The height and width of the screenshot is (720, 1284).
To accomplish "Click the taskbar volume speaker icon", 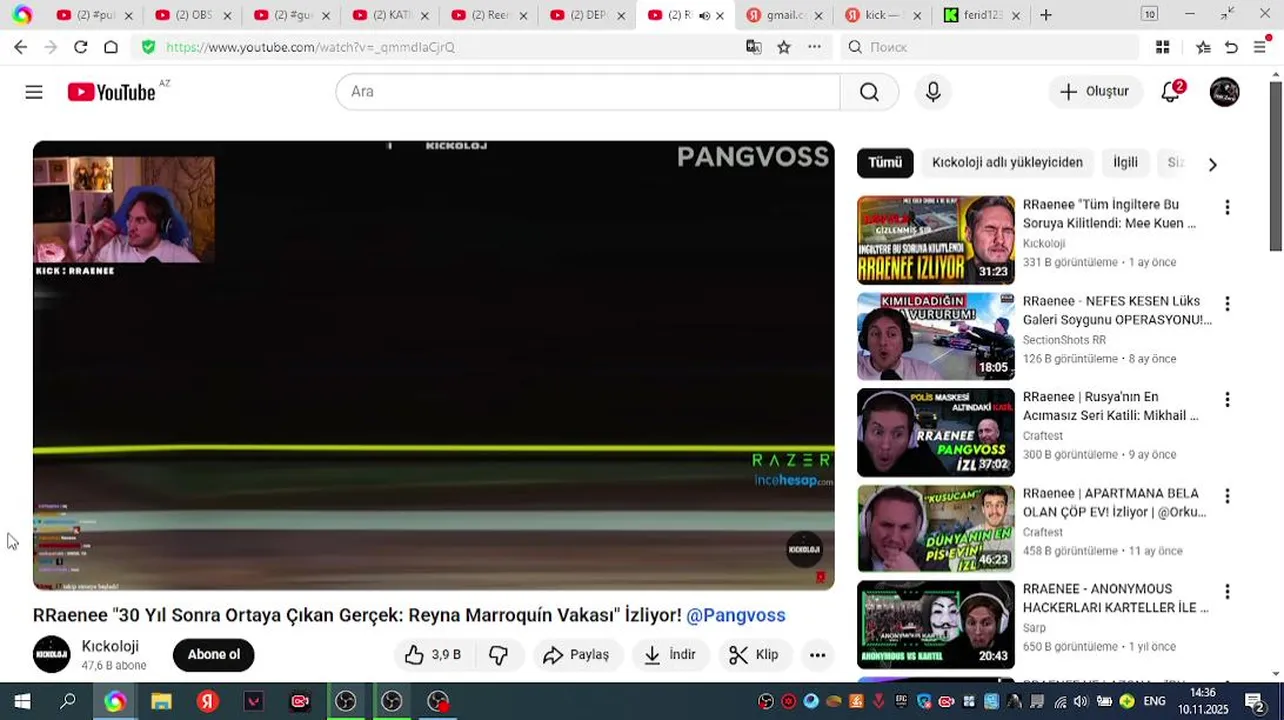I will tap(1080, 702).
